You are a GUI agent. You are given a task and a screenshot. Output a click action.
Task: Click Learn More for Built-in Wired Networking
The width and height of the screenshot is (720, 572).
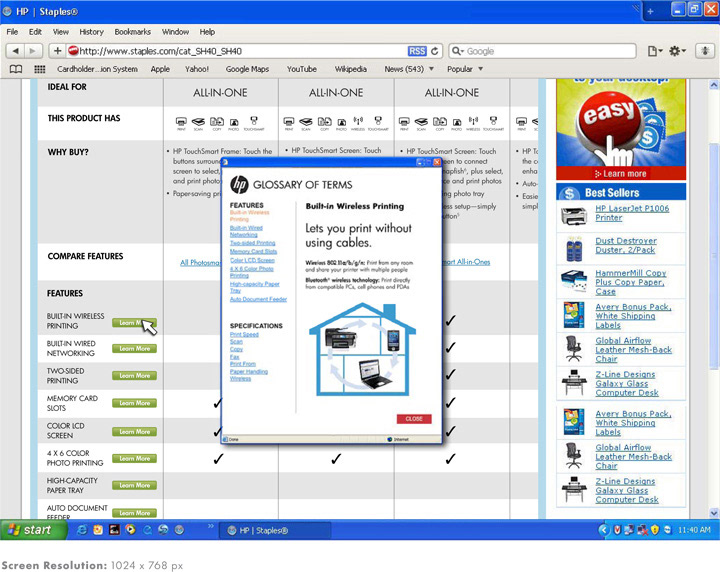[135, 349]
